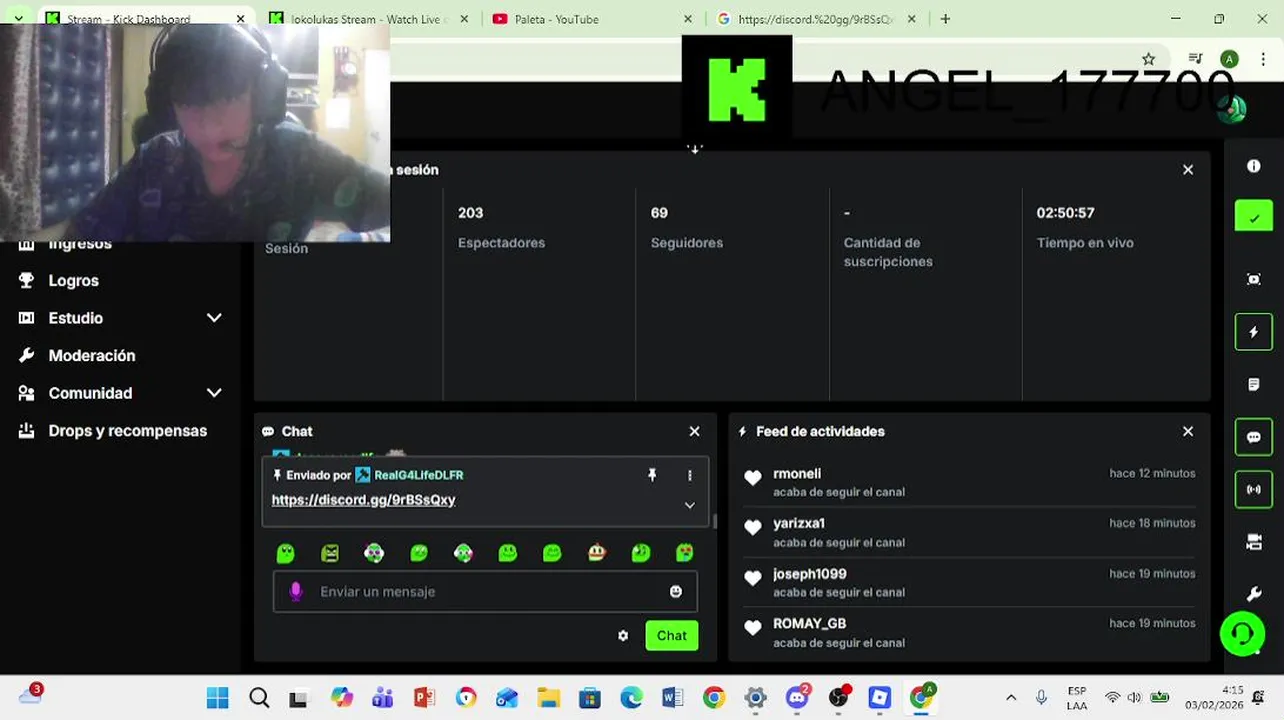
Task: Open the wrench tools icon
Action: [x=1253, y=594]
